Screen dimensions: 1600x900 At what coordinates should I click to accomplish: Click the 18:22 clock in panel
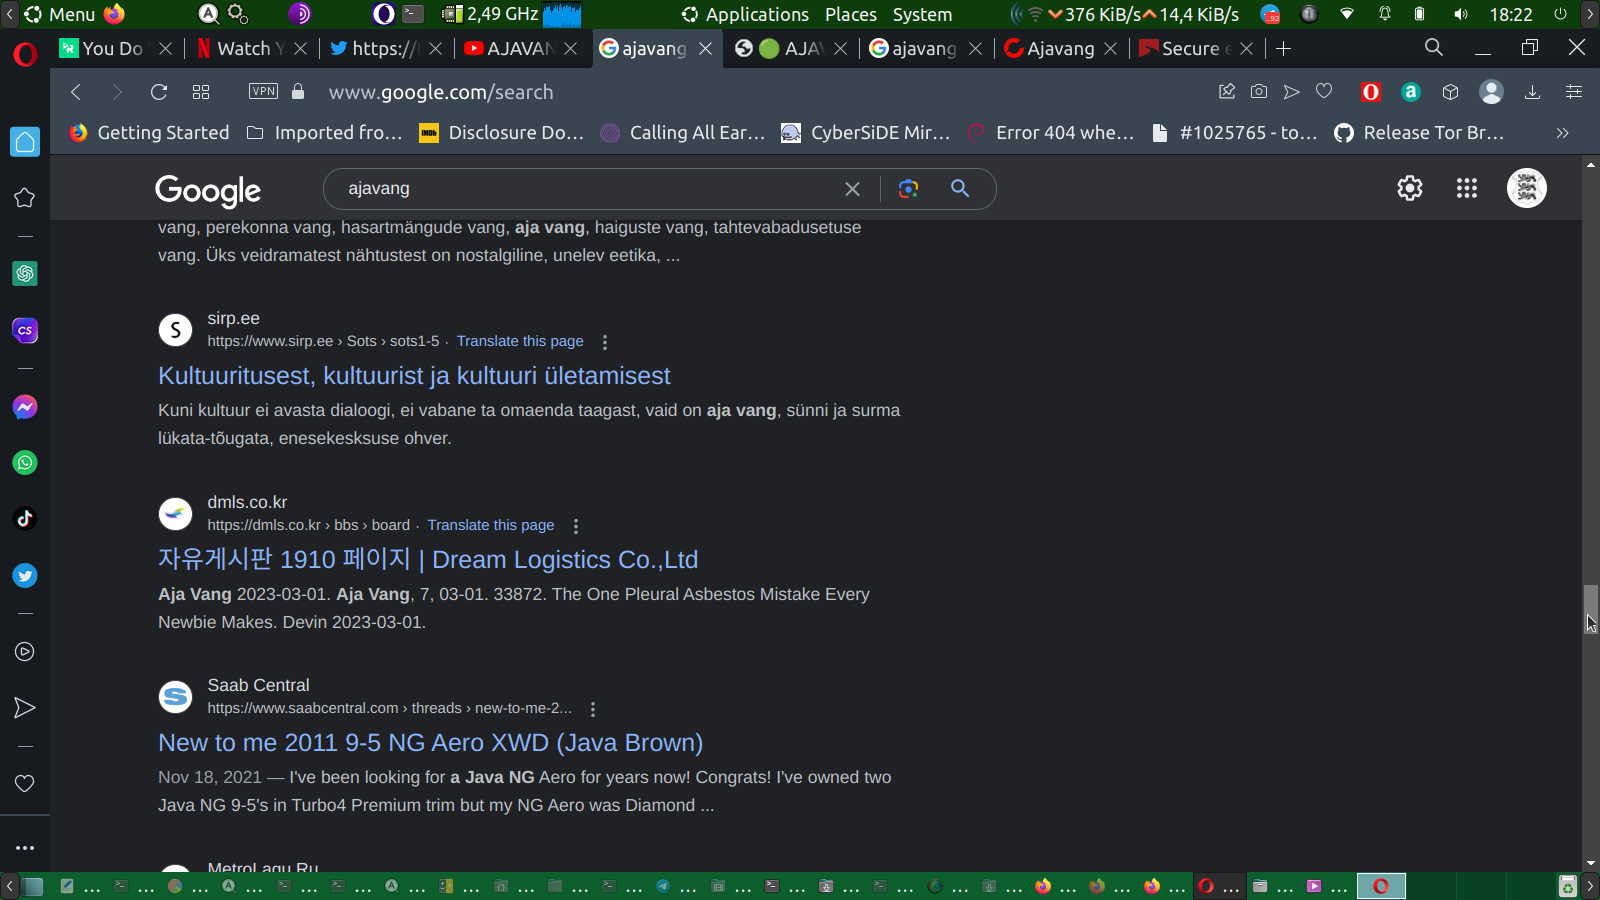point(1511,14)
